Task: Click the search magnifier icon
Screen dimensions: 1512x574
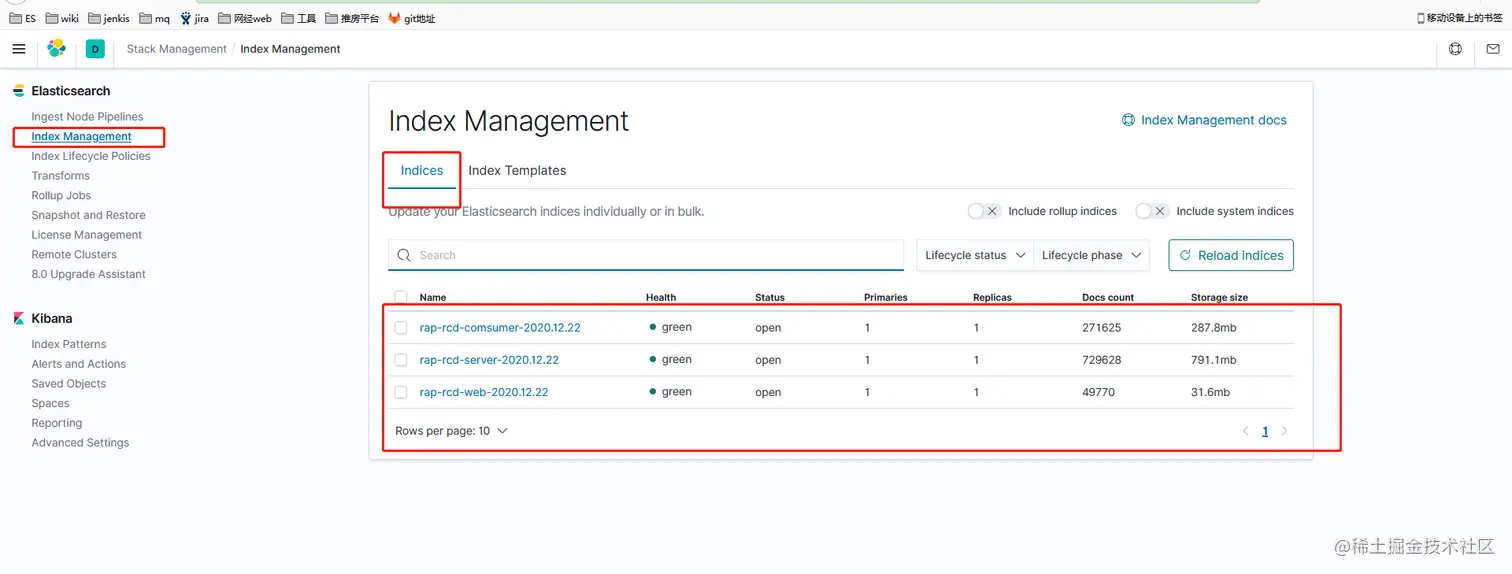Action: (404, 255)
